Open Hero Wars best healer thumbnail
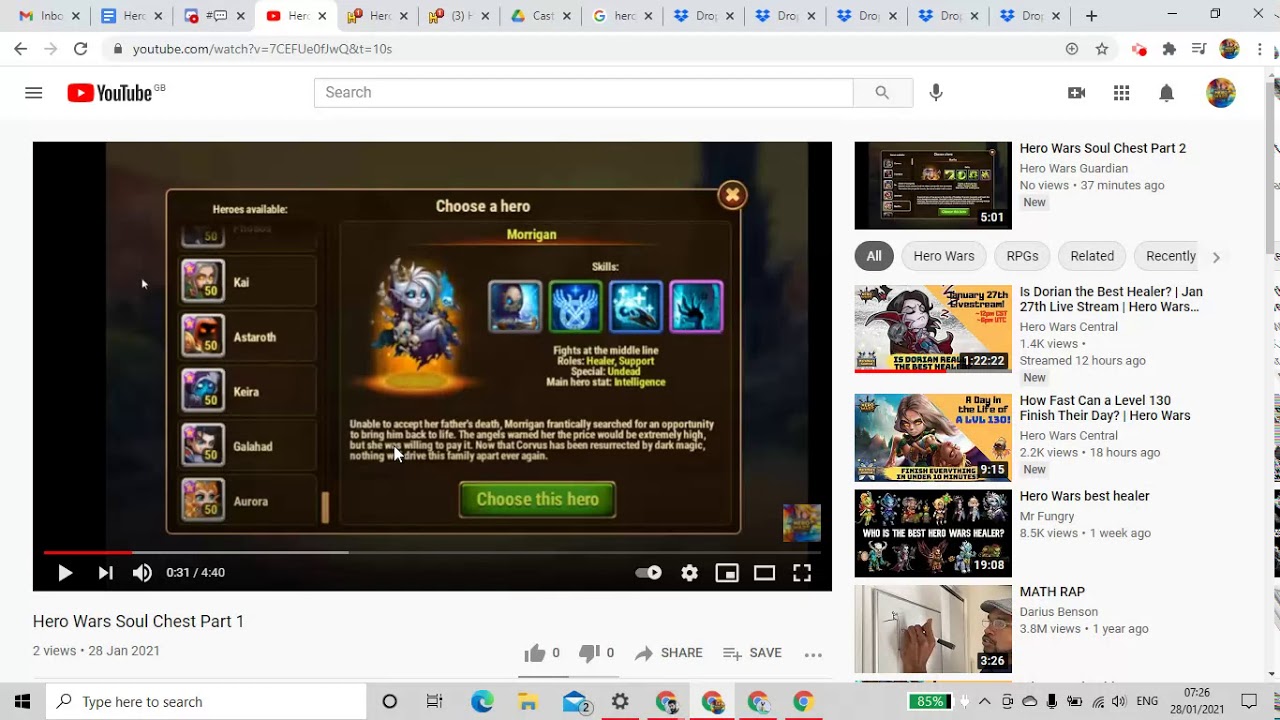The image size is (1280, 720). [933, 533]
